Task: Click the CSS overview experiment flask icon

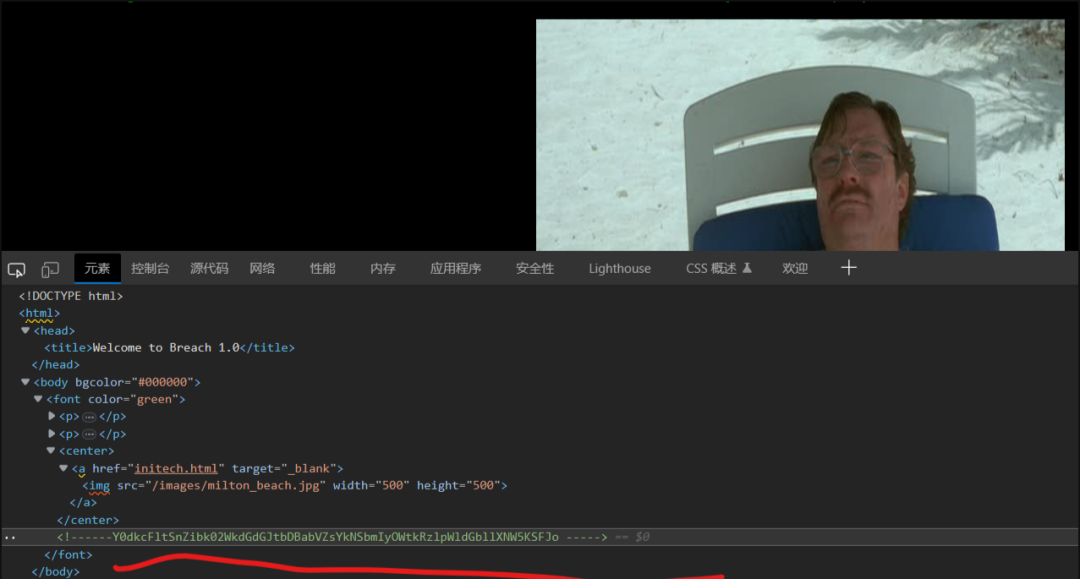Action: tap(747, 268)
